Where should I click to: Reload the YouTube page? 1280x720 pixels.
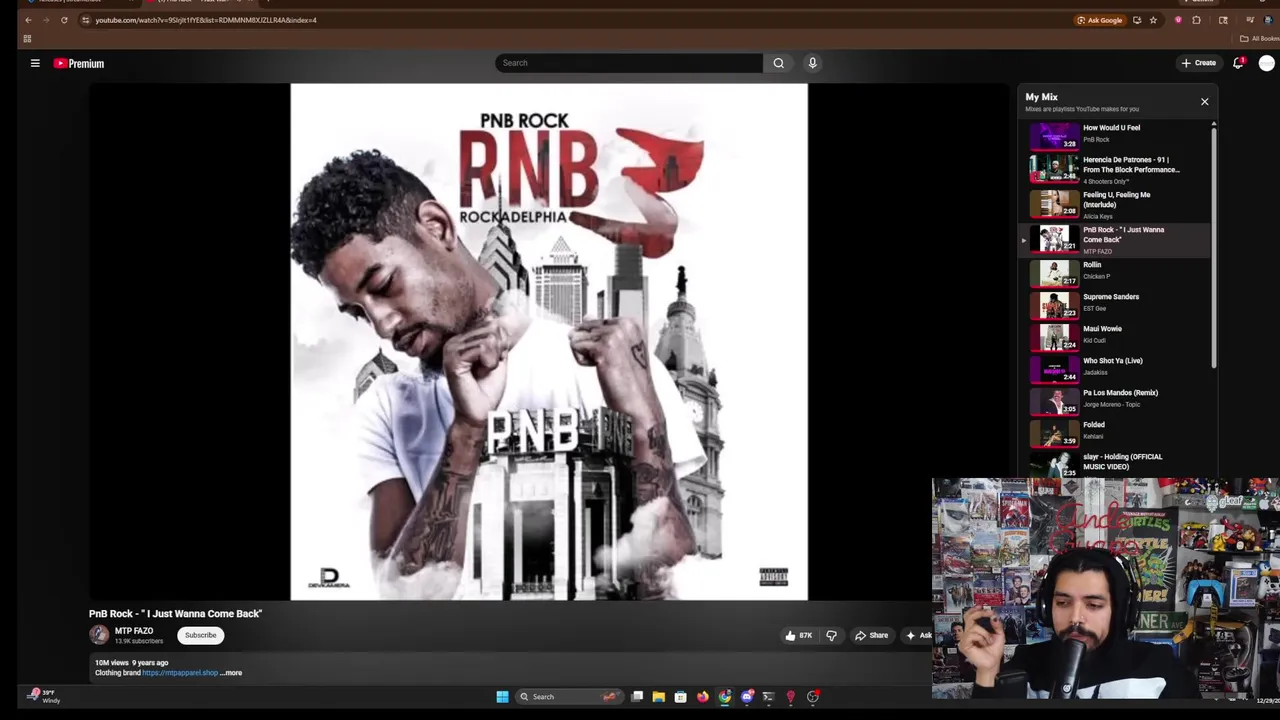64,20
